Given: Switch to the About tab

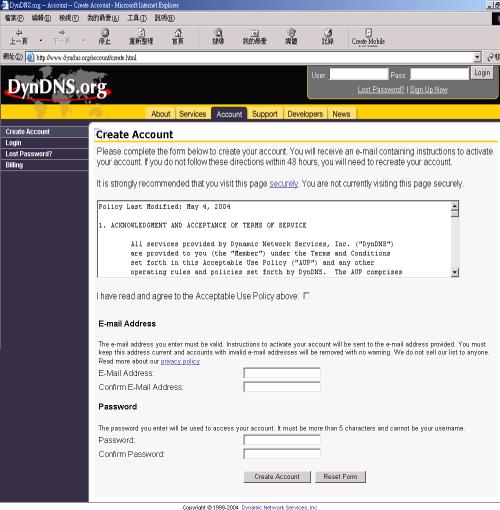Looking at the screenshot, I should [161, 114].
